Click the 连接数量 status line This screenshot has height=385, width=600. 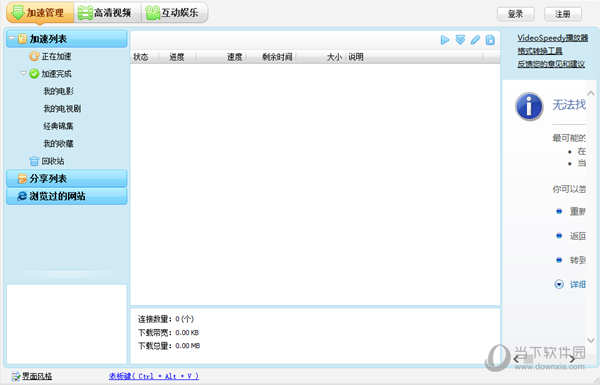pyautogui.click(x=166, y=319)
